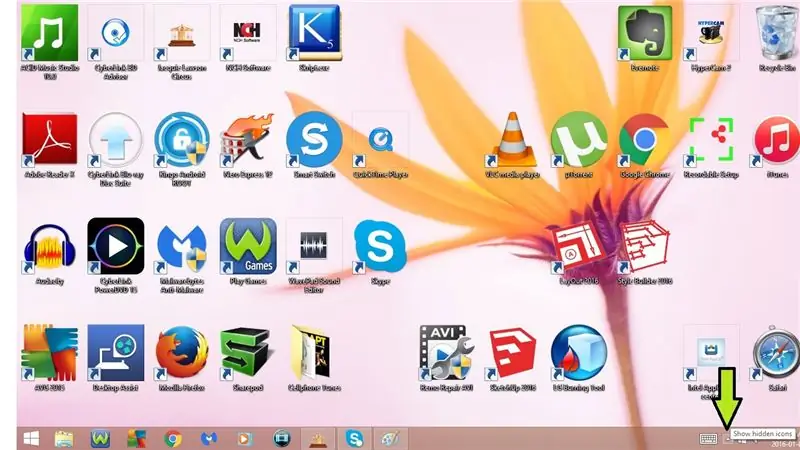Image resolution: width=800 pixels, height=450 pixels.
Task: Open File Explorer from the taskbar
Action: pos(64,439)
